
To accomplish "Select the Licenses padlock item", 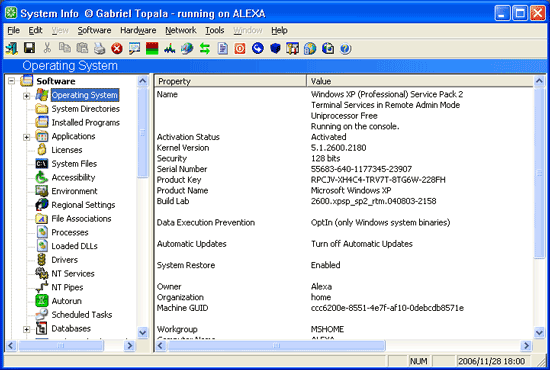I will coord(67,150).
